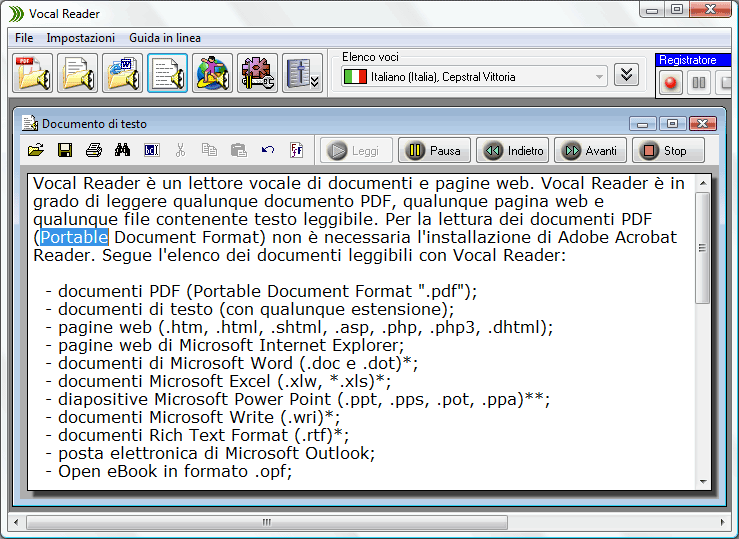Screen dimensions: 739x539
Task: Maximize the Documento di testo window
Action: coord(673,124)
